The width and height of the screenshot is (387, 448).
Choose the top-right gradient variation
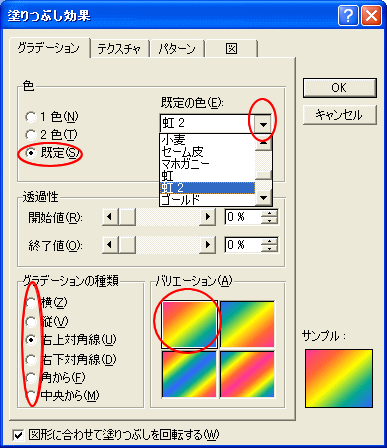[x=247, y=324]
